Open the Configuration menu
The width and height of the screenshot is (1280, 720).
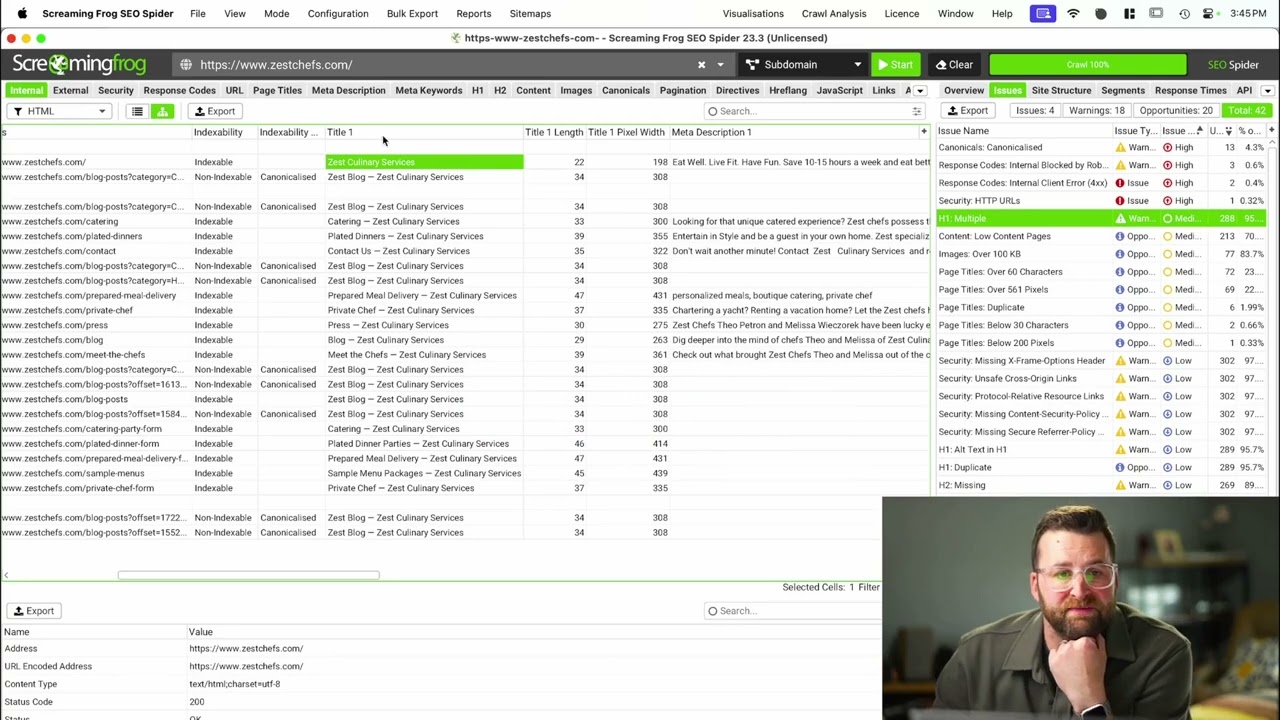pyautogui.click(x=338, y=14)
